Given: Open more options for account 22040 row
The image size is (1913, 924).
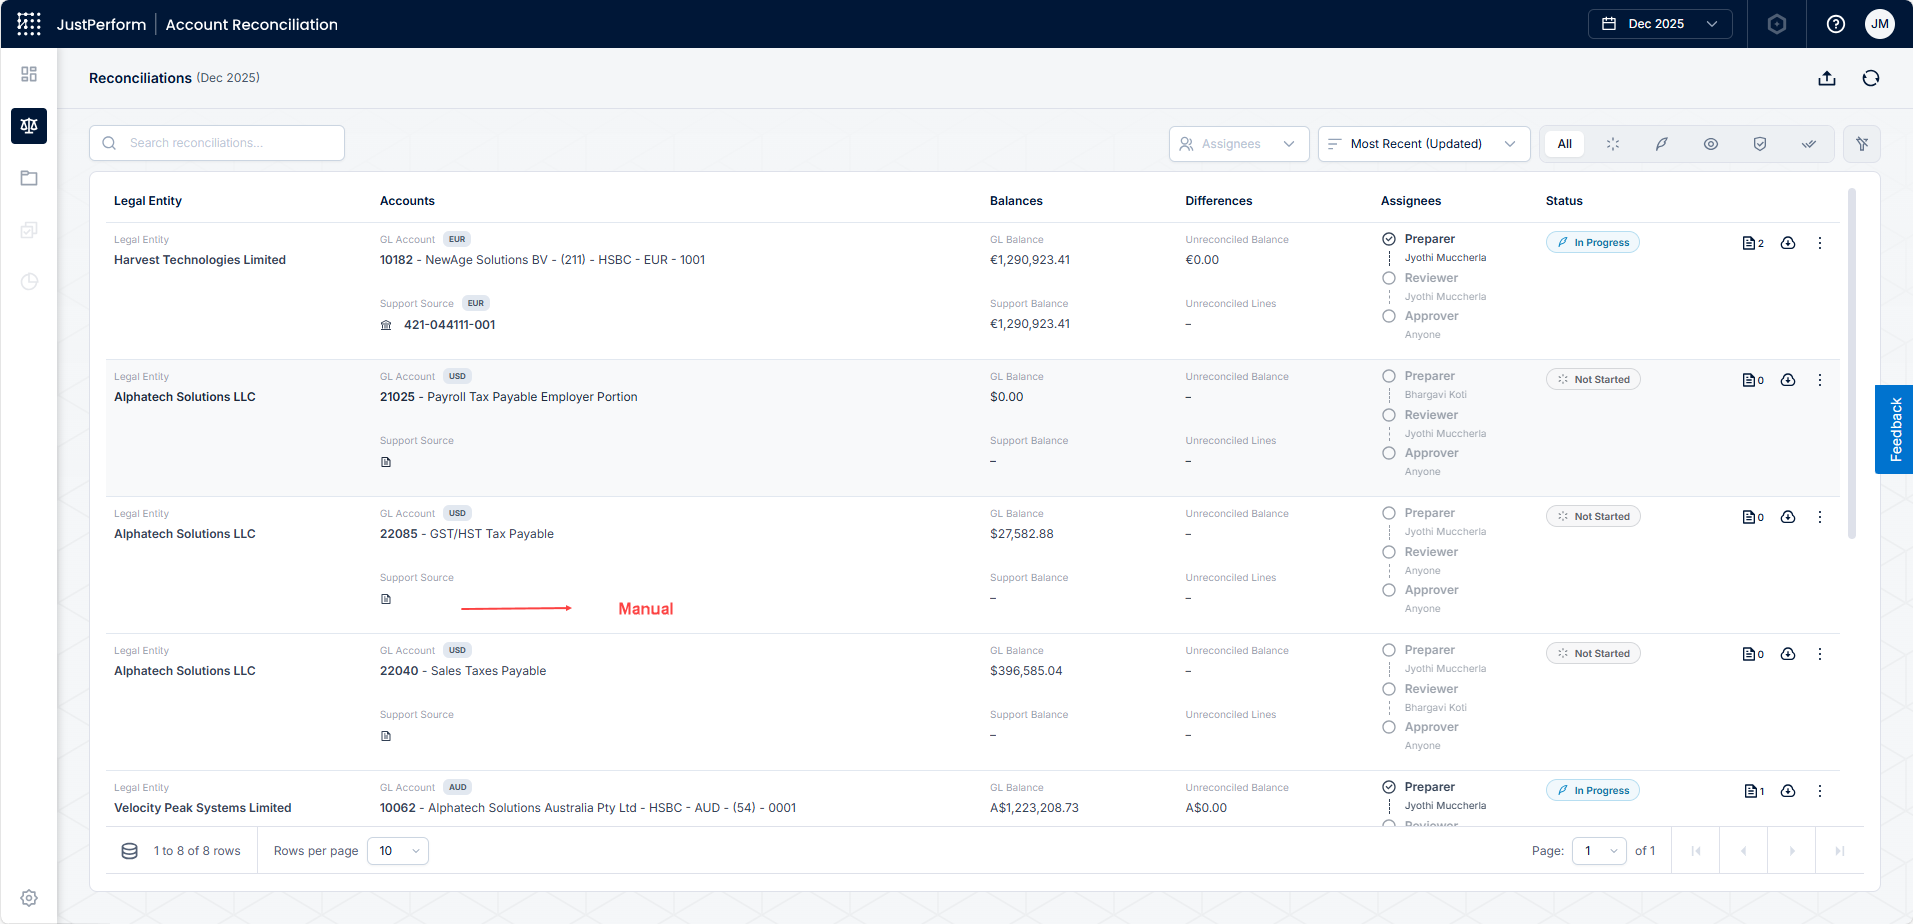Looking at the screenshot, I should click(x=1820, y=654).
